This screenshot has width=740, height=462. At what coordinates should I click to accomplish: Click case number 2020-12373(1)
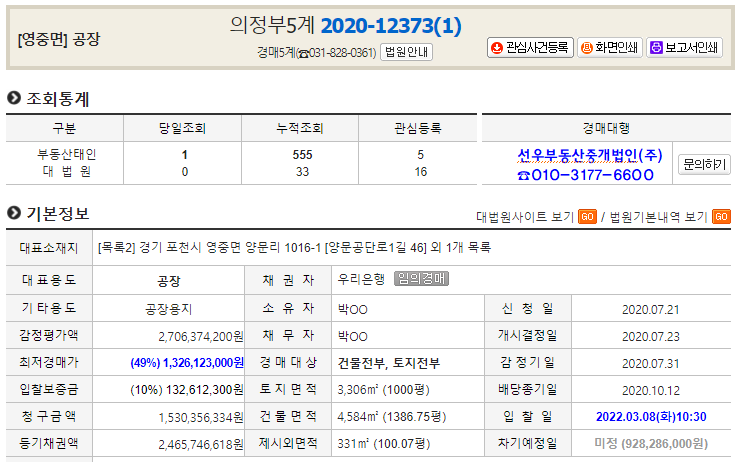point(391,25)
